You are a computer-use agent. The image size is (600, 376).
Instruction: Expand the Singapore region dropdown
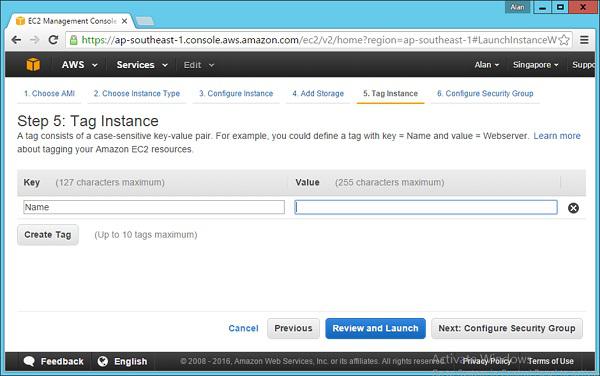(535, 65)
